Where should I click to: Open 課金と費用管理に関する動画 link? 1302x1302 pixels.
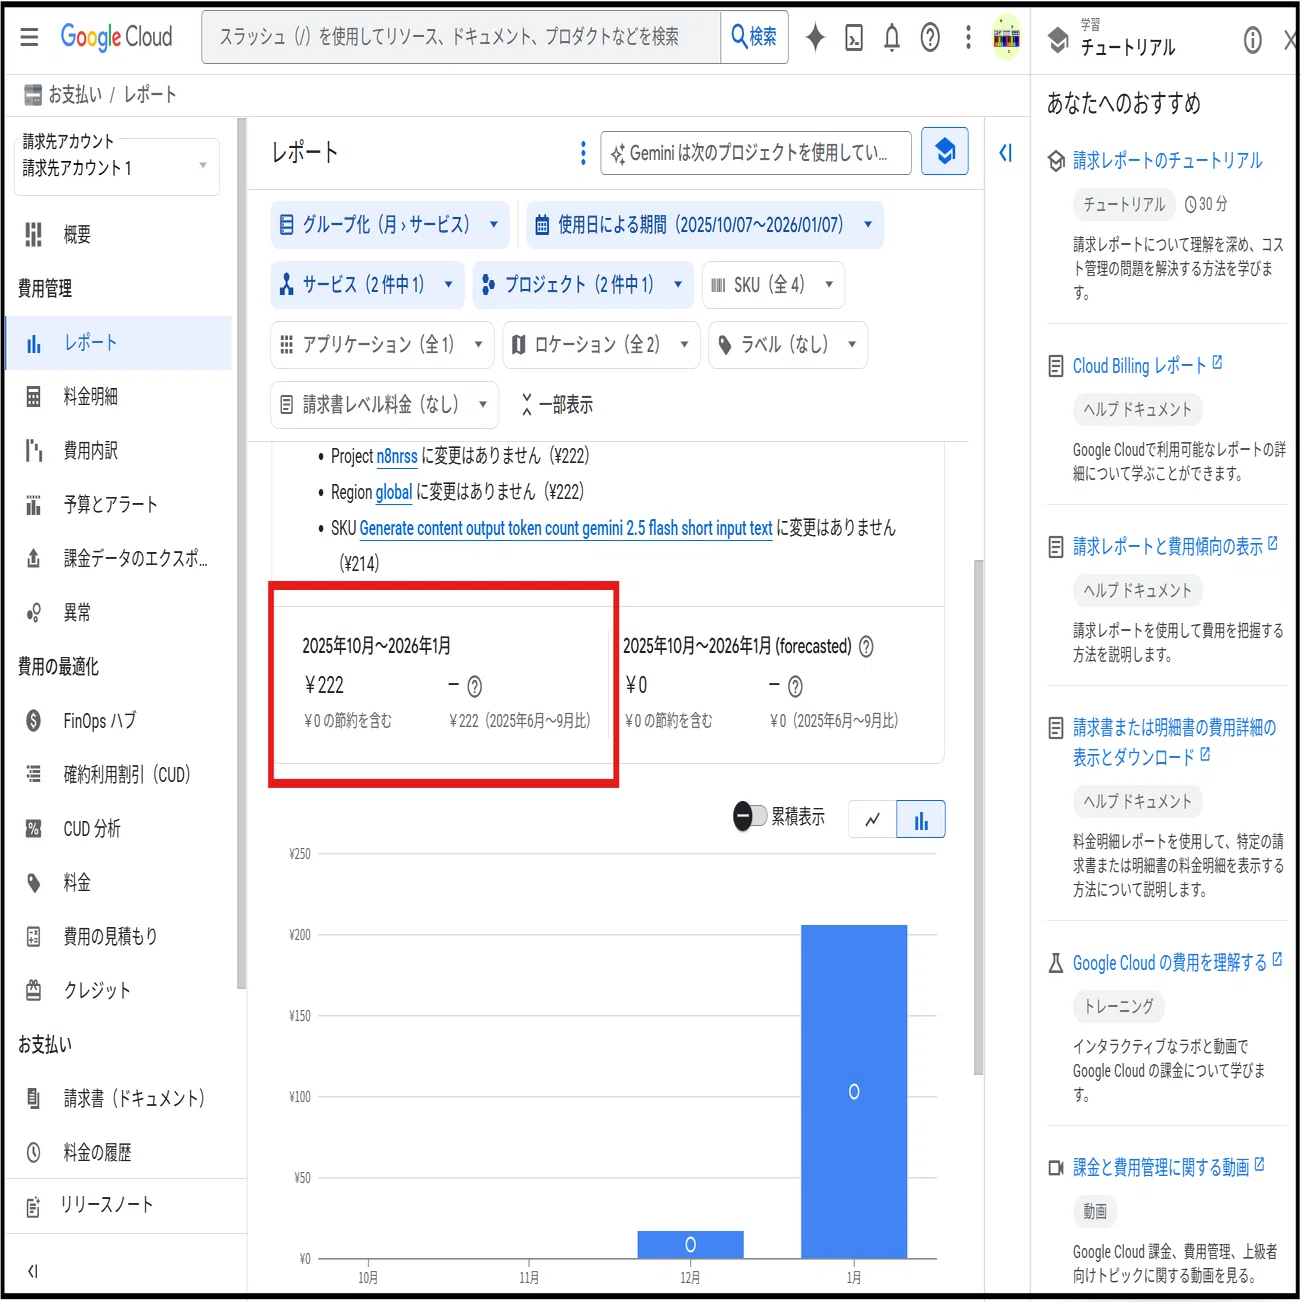coord(1168,1167)
